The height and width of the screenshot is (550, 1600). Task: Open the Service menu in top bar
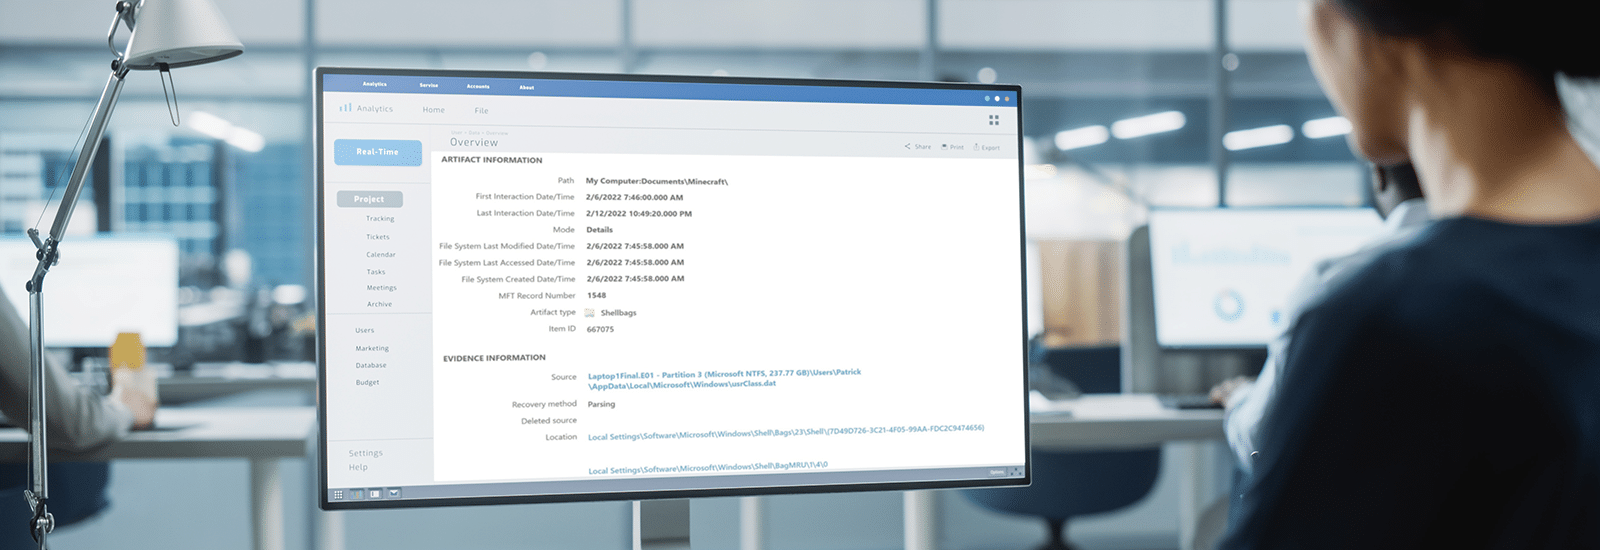429,85
